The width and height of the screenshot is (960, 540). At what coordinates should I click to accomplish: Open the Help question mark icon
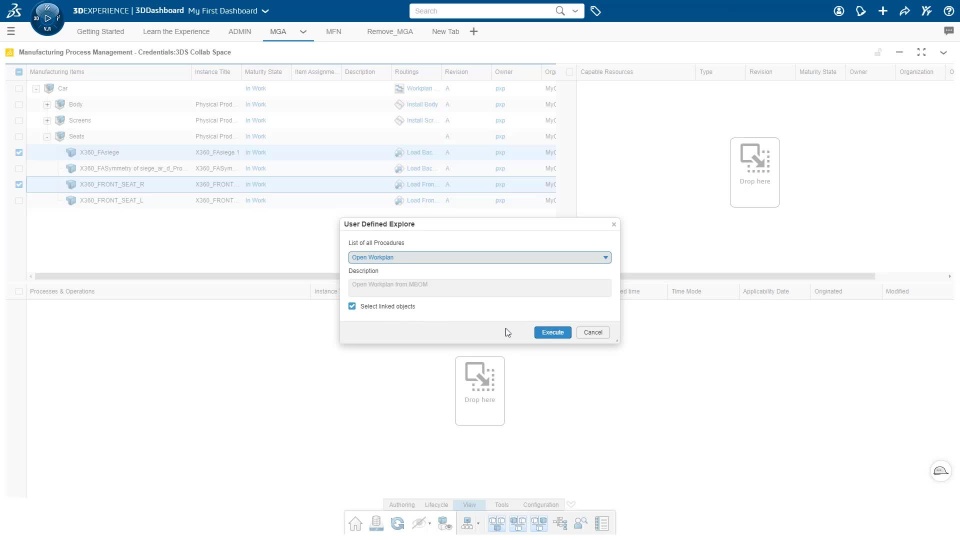949,11
